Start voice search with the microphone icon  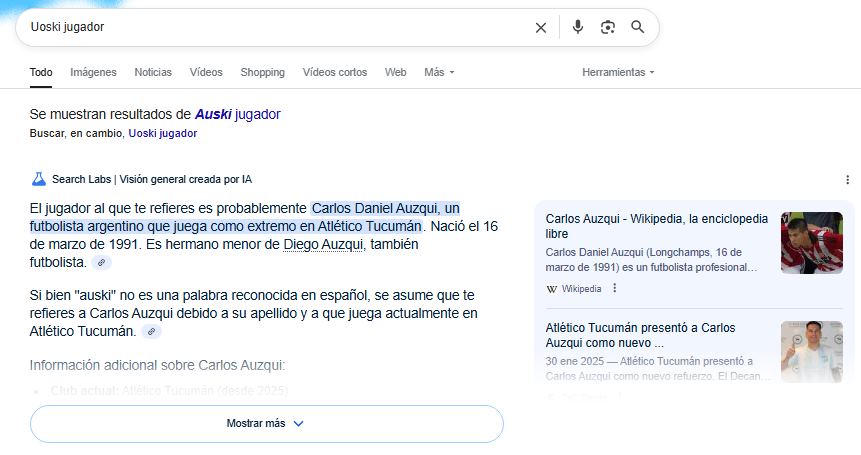click(x=578, y=27)
